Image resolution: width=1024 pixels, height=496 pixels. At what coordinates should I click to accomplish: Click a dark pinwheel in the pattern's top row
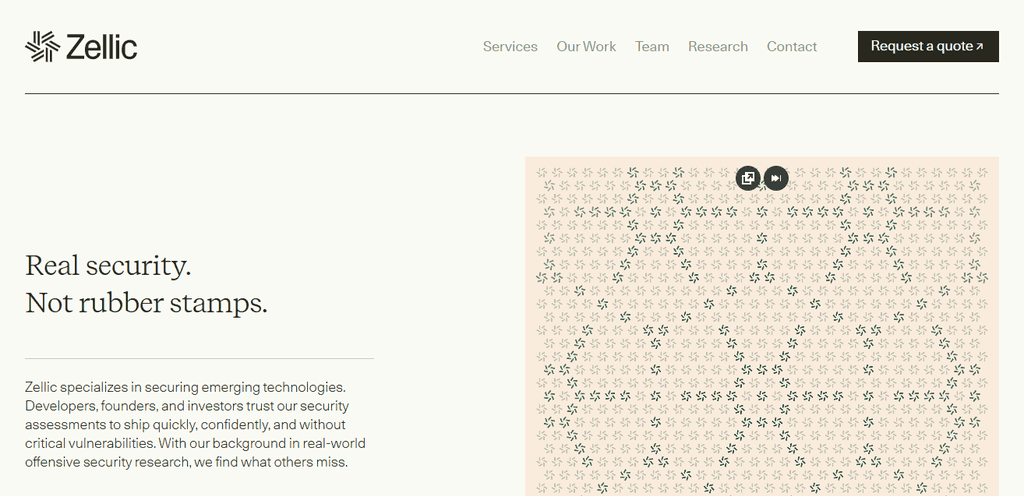[632, 172]
